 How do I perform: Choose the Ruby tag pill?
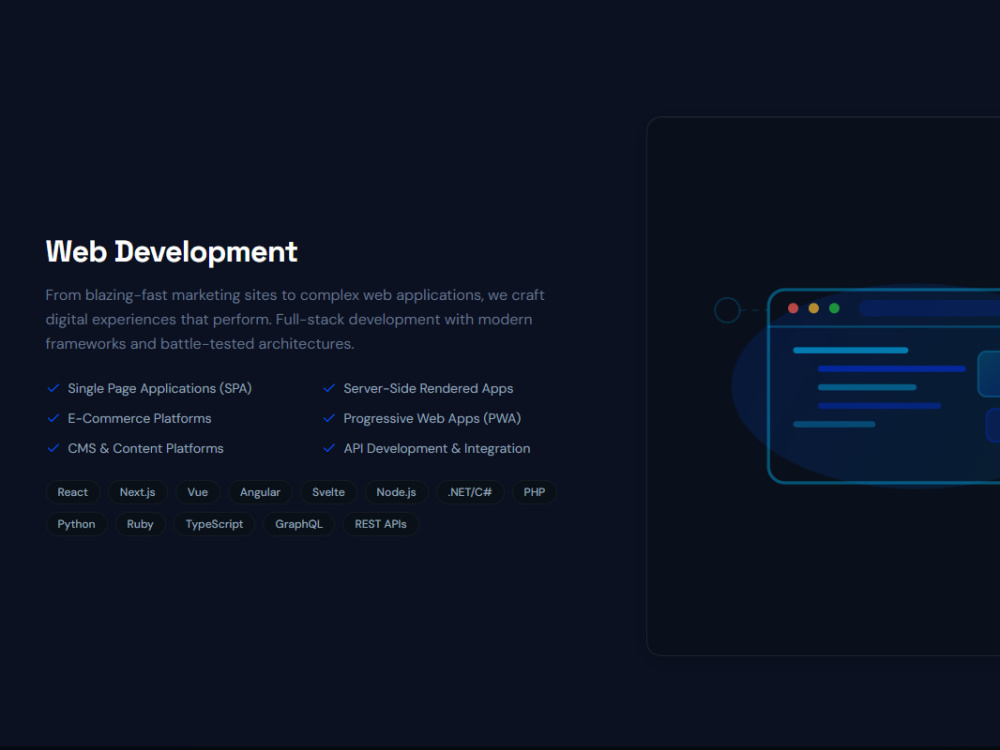[140, 524]
